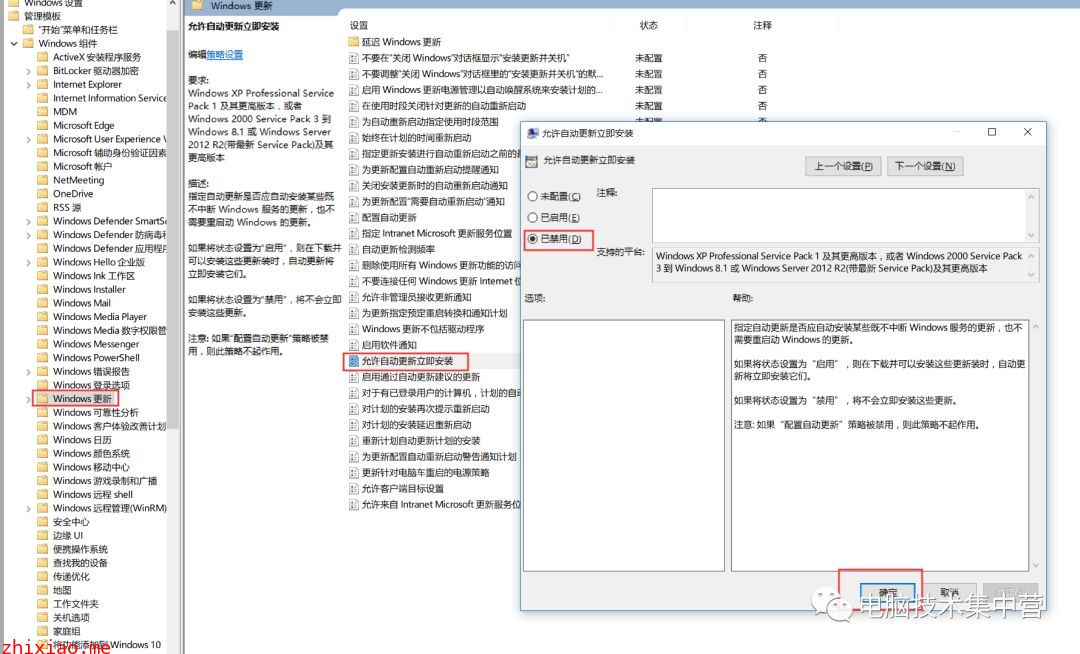Image resolution: width=1080 pixels, height=654 pixels.
Task: Click policy icon for 启用软件通知
Action: (353, 345)
